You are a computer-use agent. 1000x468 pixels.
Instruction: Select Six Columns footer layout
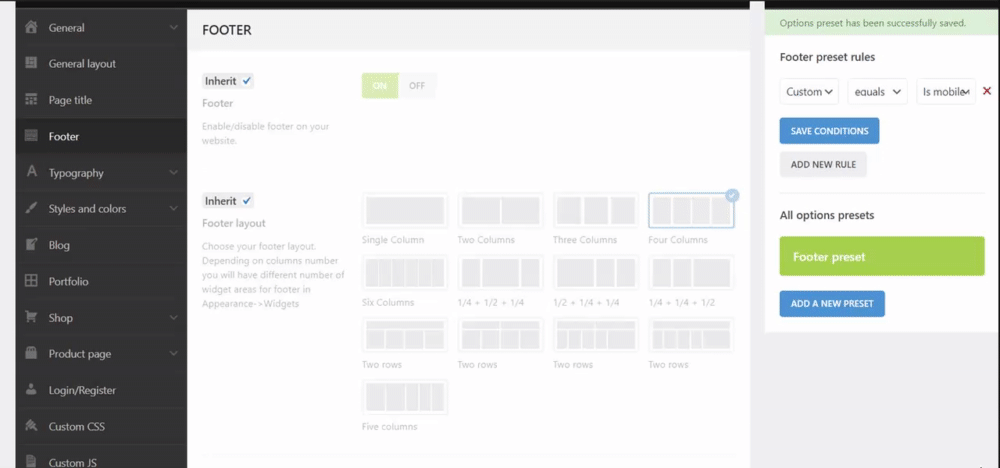[x=404, y=273]
